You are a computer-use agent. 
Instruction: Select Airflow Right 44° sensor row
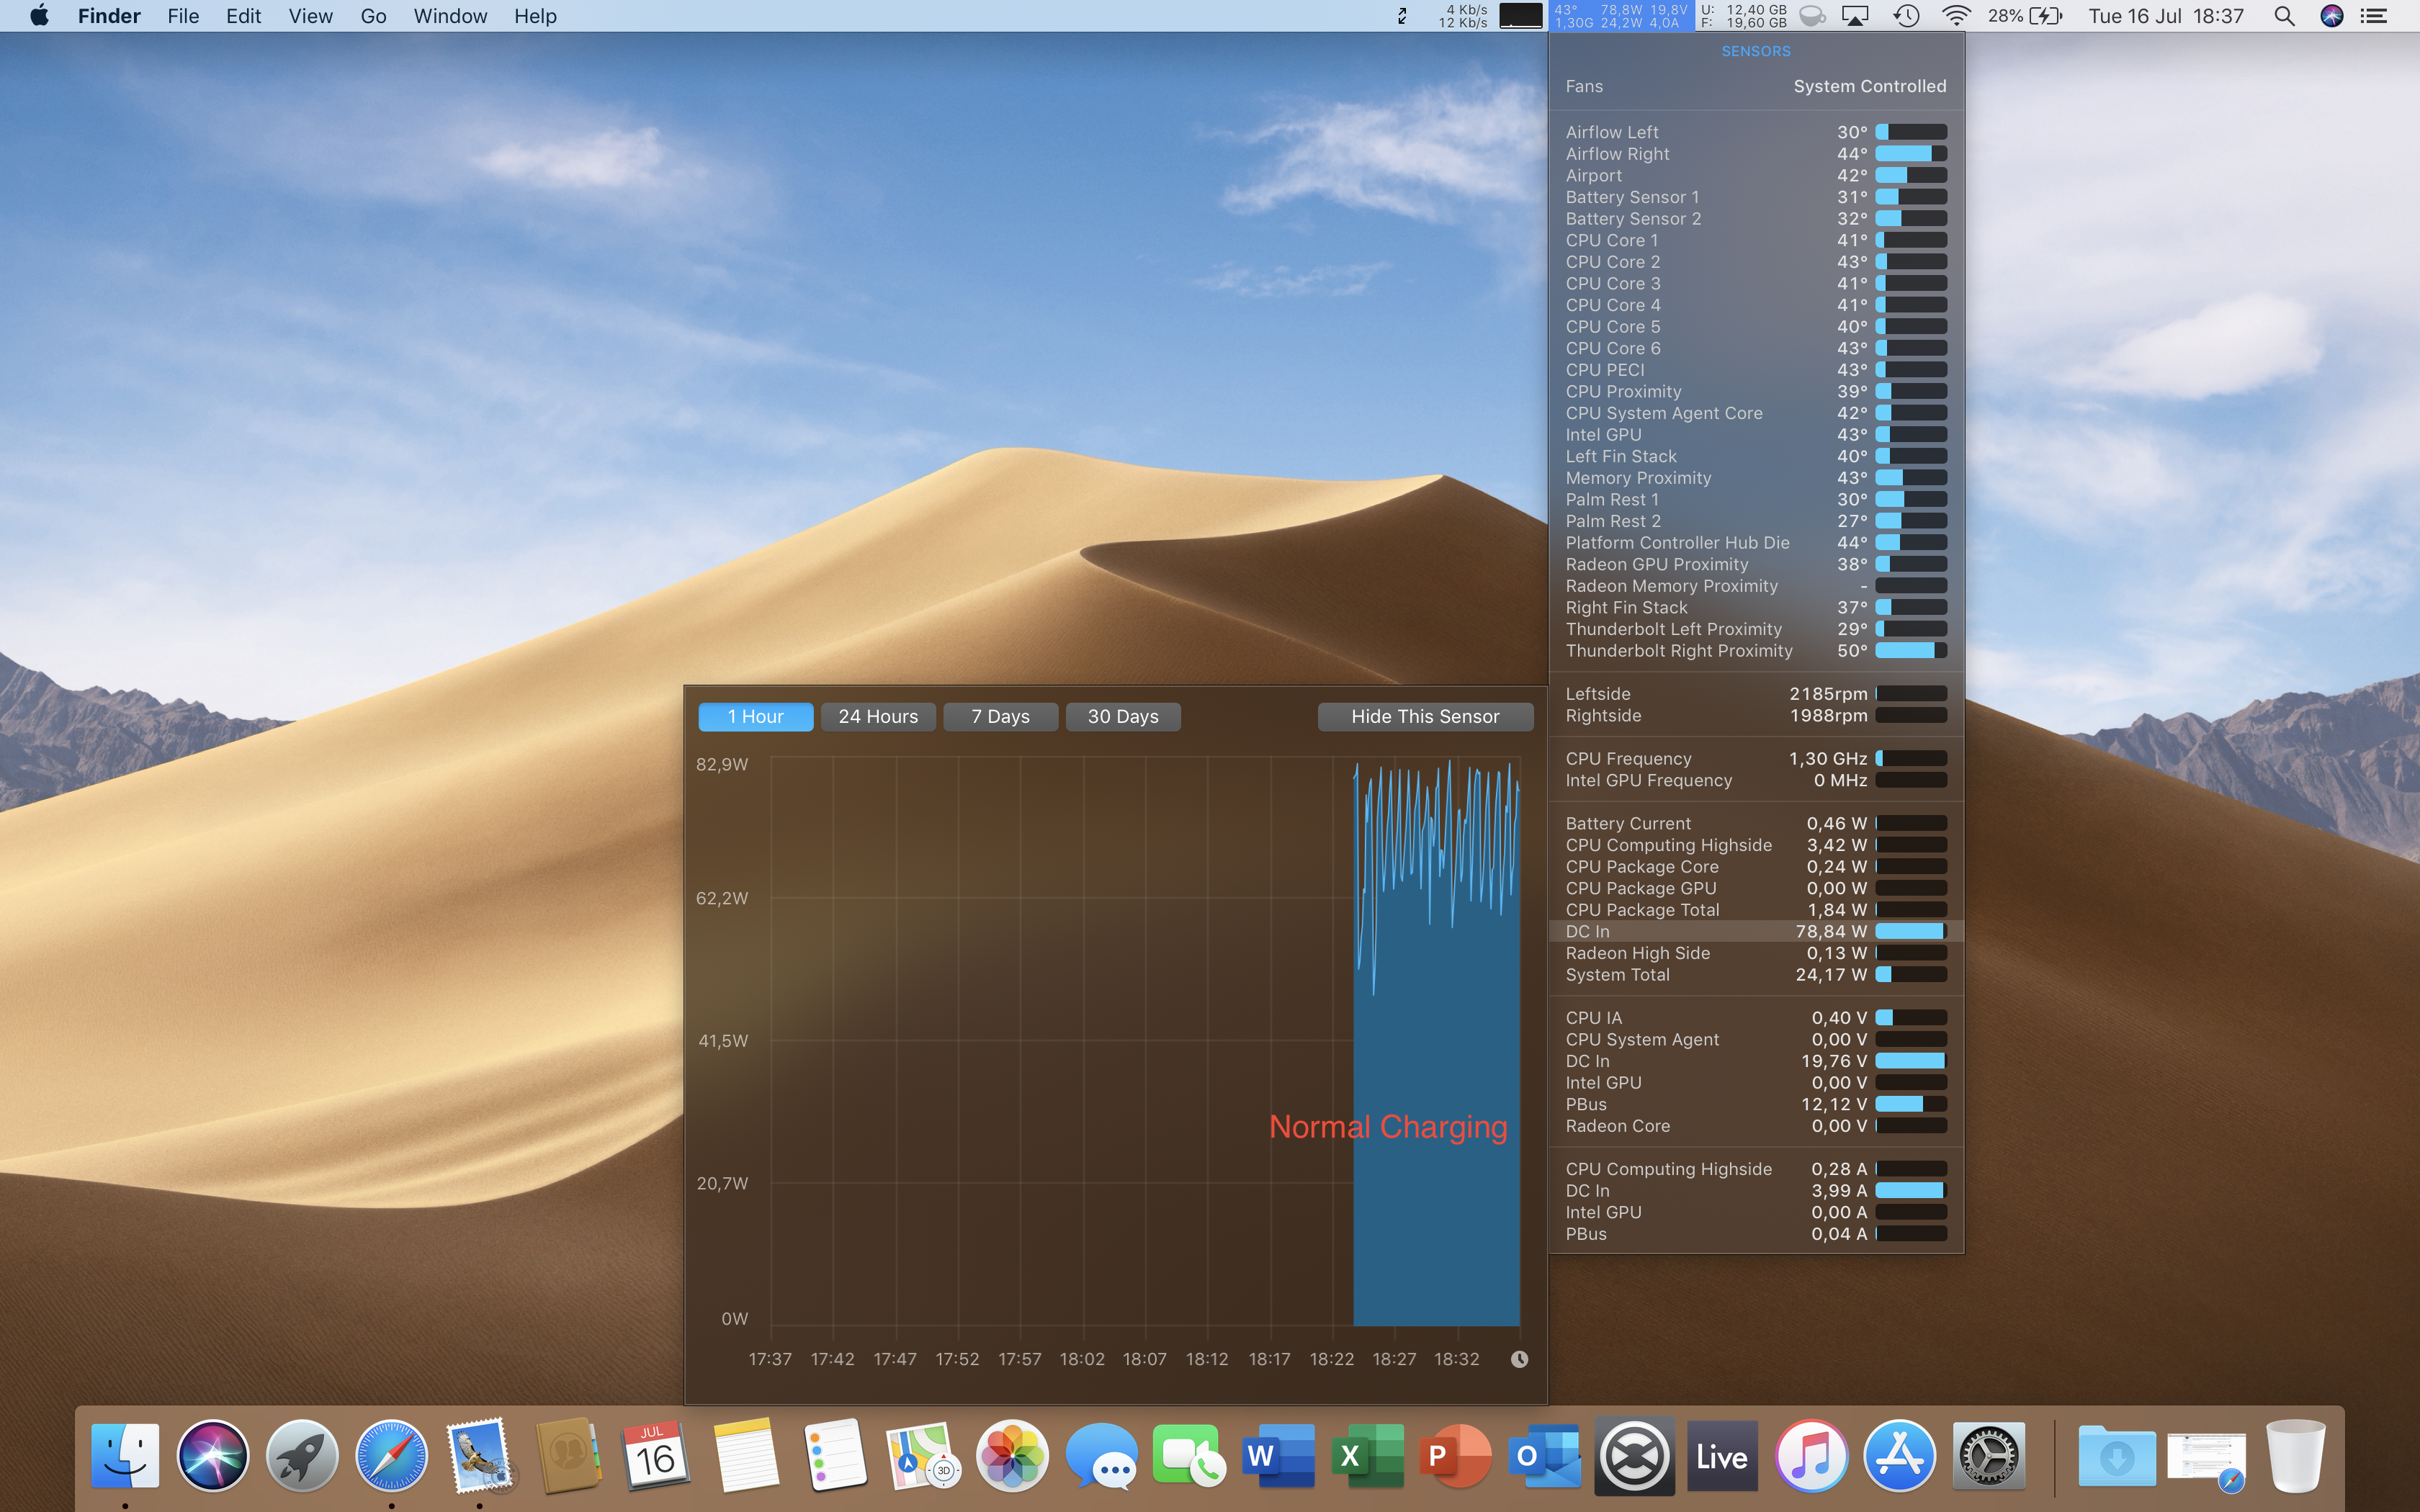coord(1756,154)
